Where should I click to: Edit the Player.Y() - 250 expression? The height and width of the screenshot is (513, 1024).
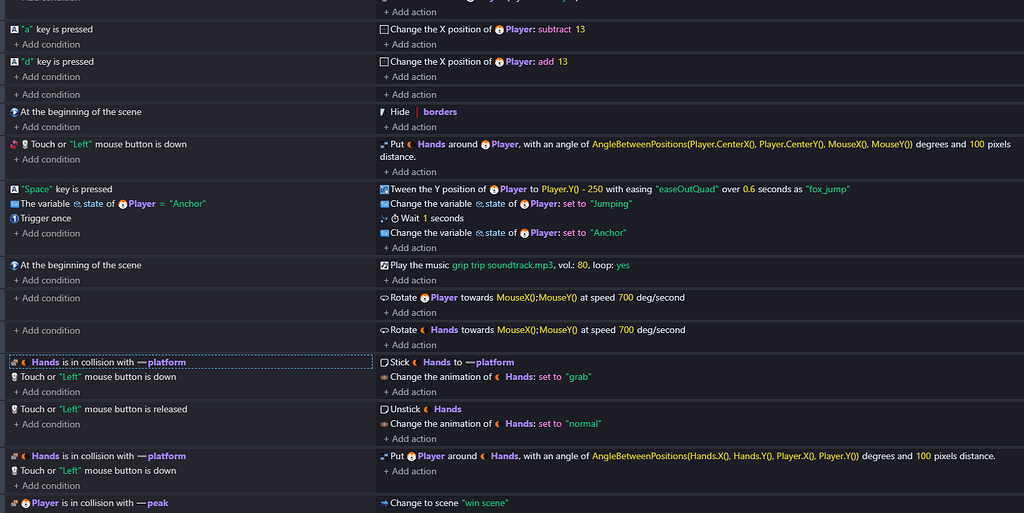[572, 189]
